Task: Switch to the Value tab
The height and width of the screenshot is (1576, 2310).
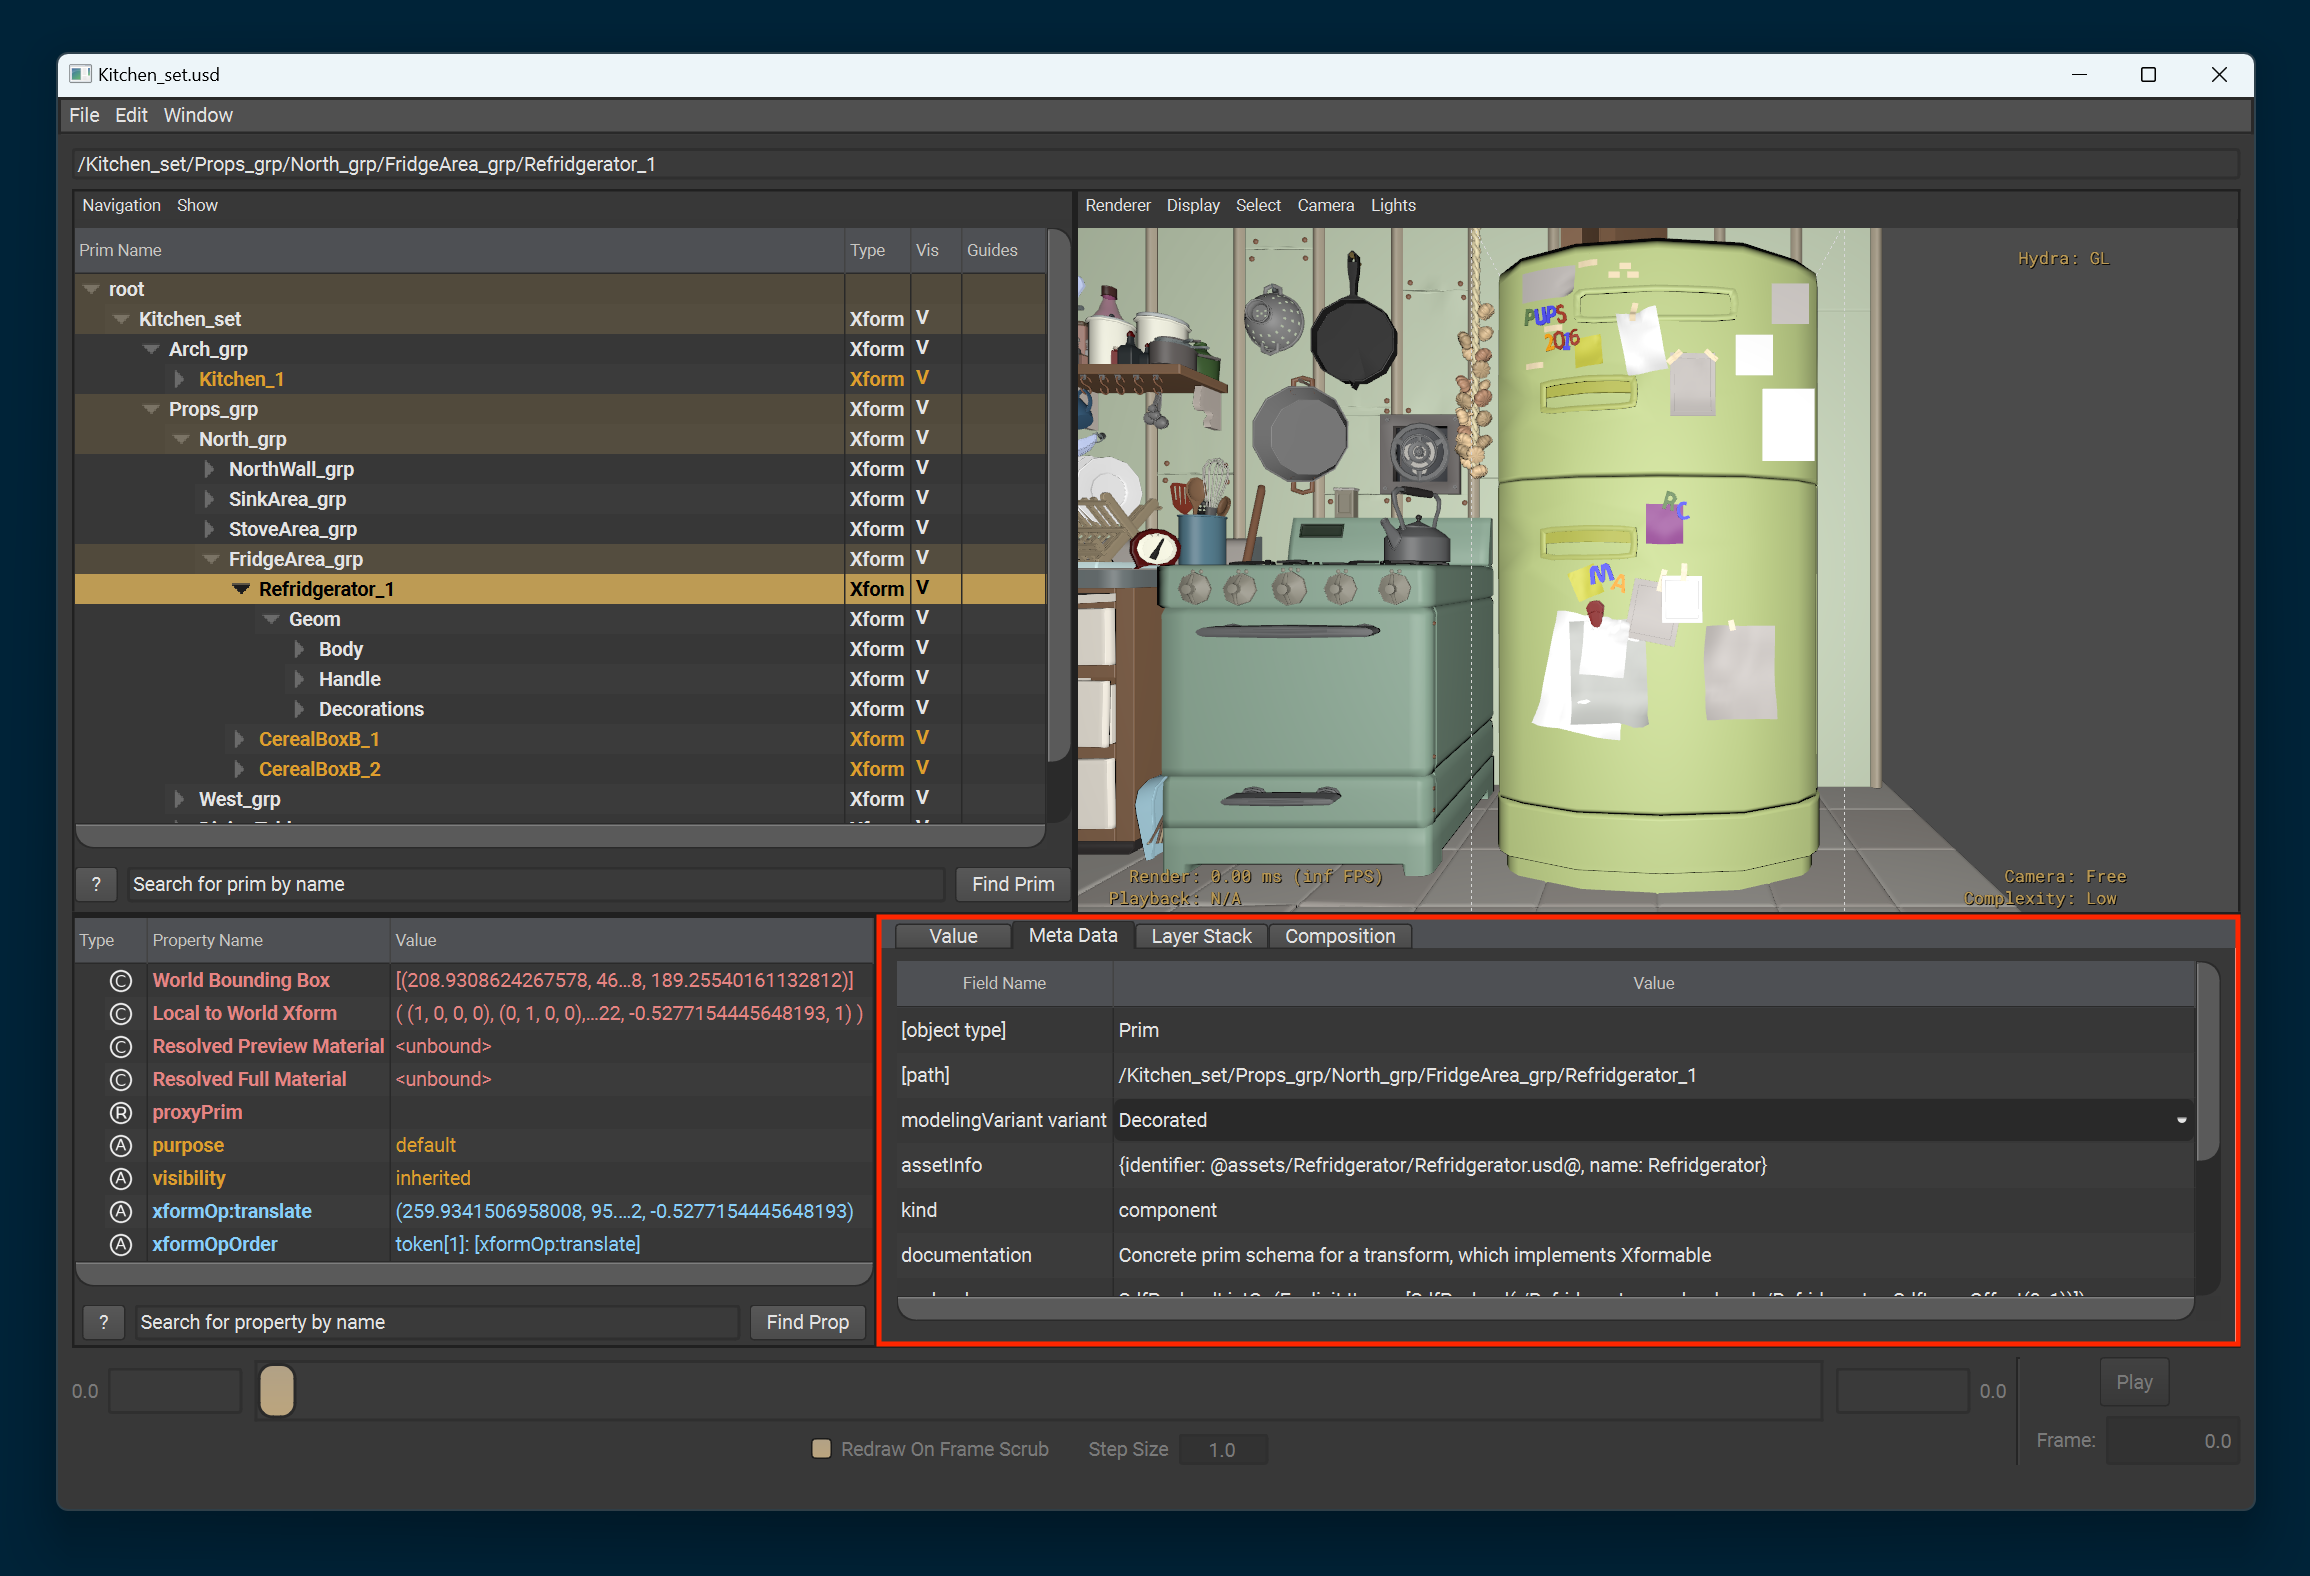Action: (953, 936)
